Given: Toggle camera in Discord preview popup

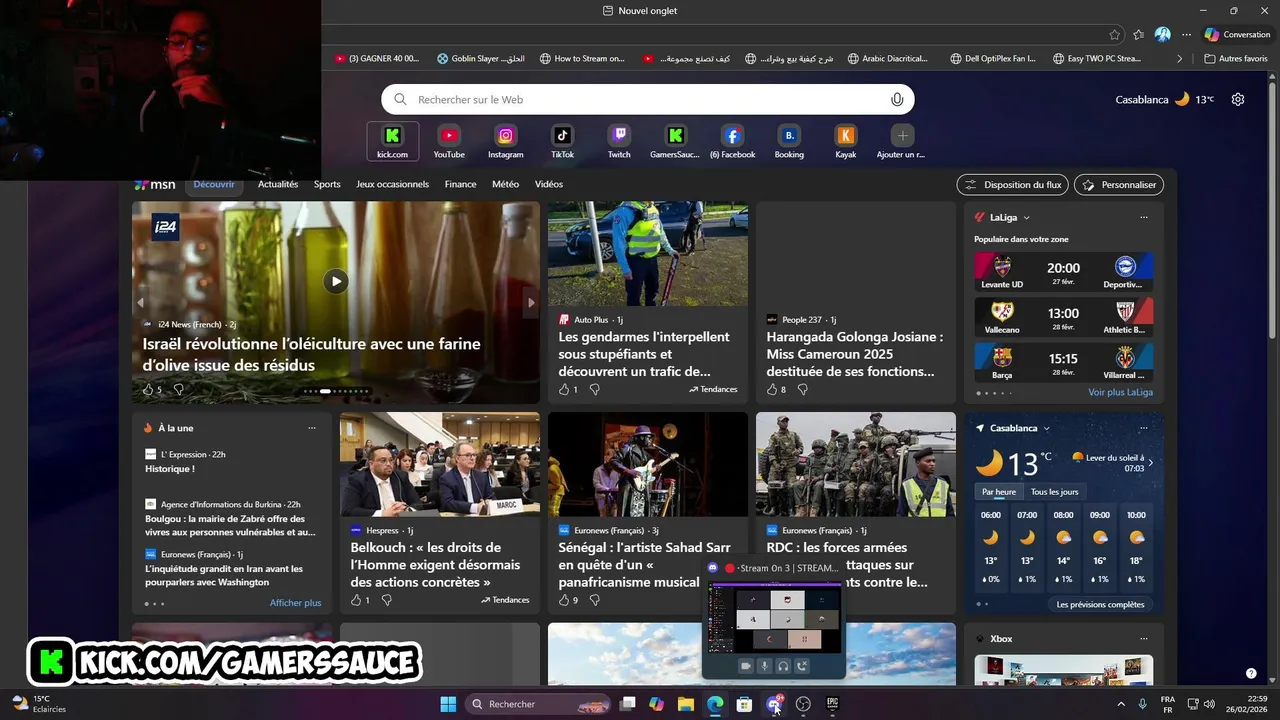Looking at the screenshot, I should coord(745,666).
